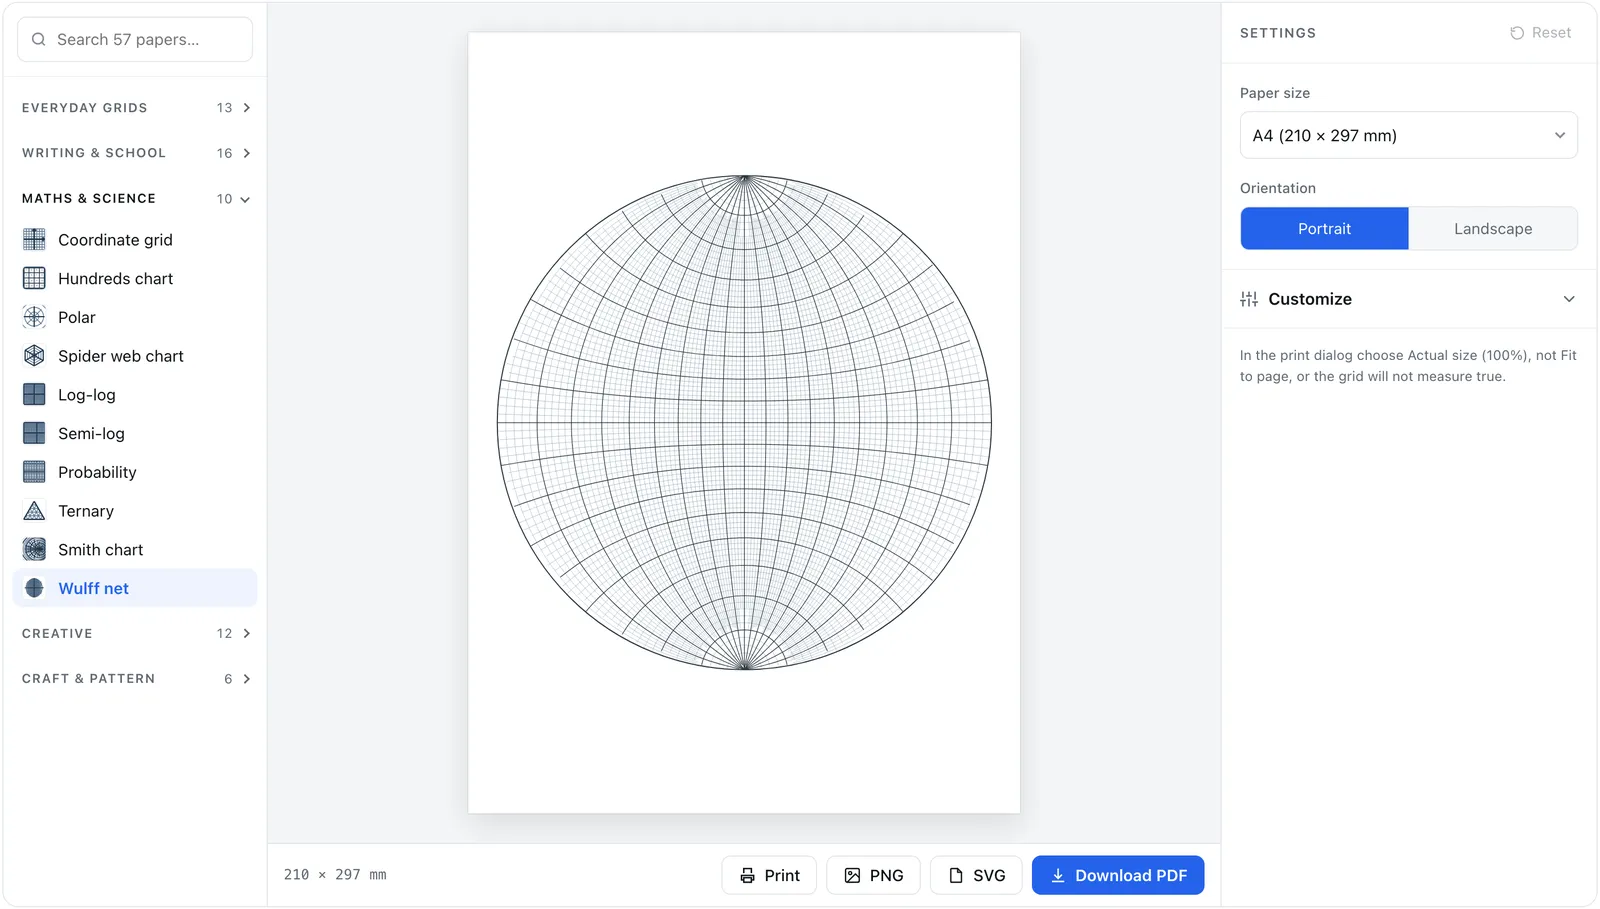Click the Log-log list label
Image resolution: width=1600 pixels, height=909 pixels.
pos(87,394)
